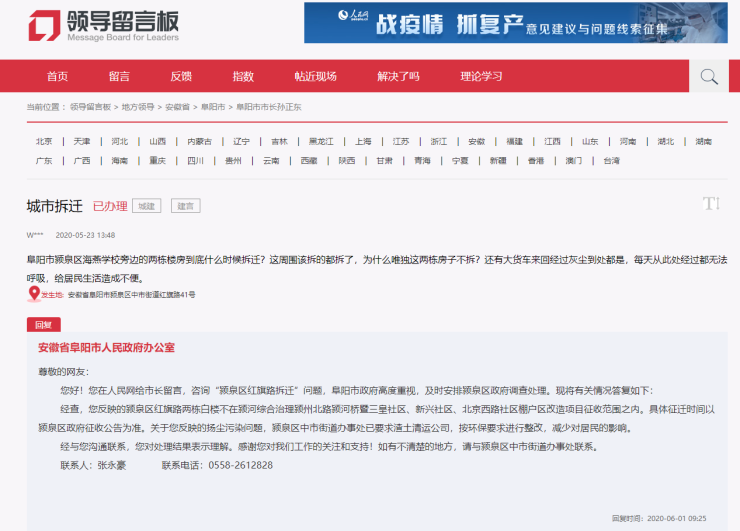740x531 pixels.
Task: Click 阜阳市市长孙正东 in the breadcrumb
Action: click(x=269, y=107)
